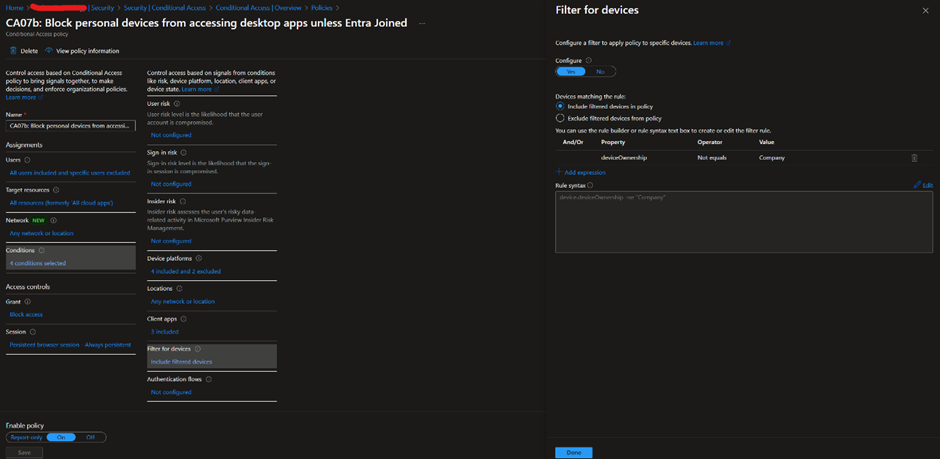Open 4 conditions selected link

[38, 263]
